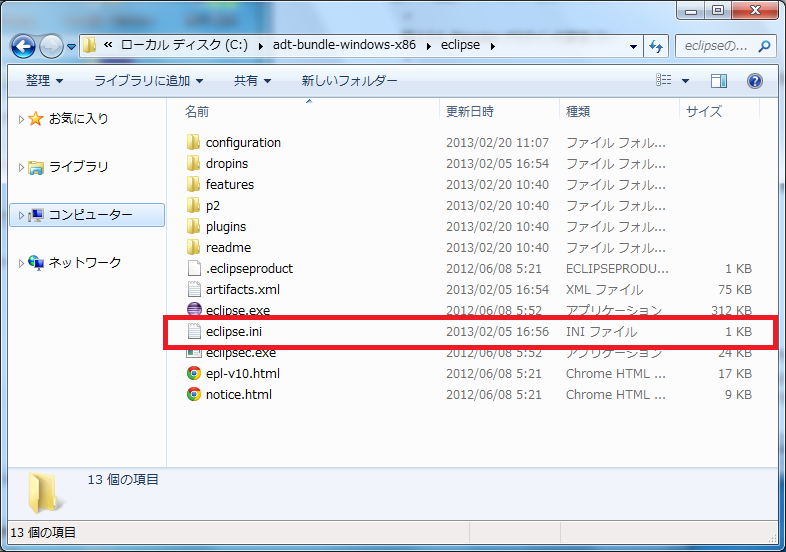The width and height of the screenshot is (786, 552).
Task: Select the readme folder icon
Action: [x=193, y=248]
